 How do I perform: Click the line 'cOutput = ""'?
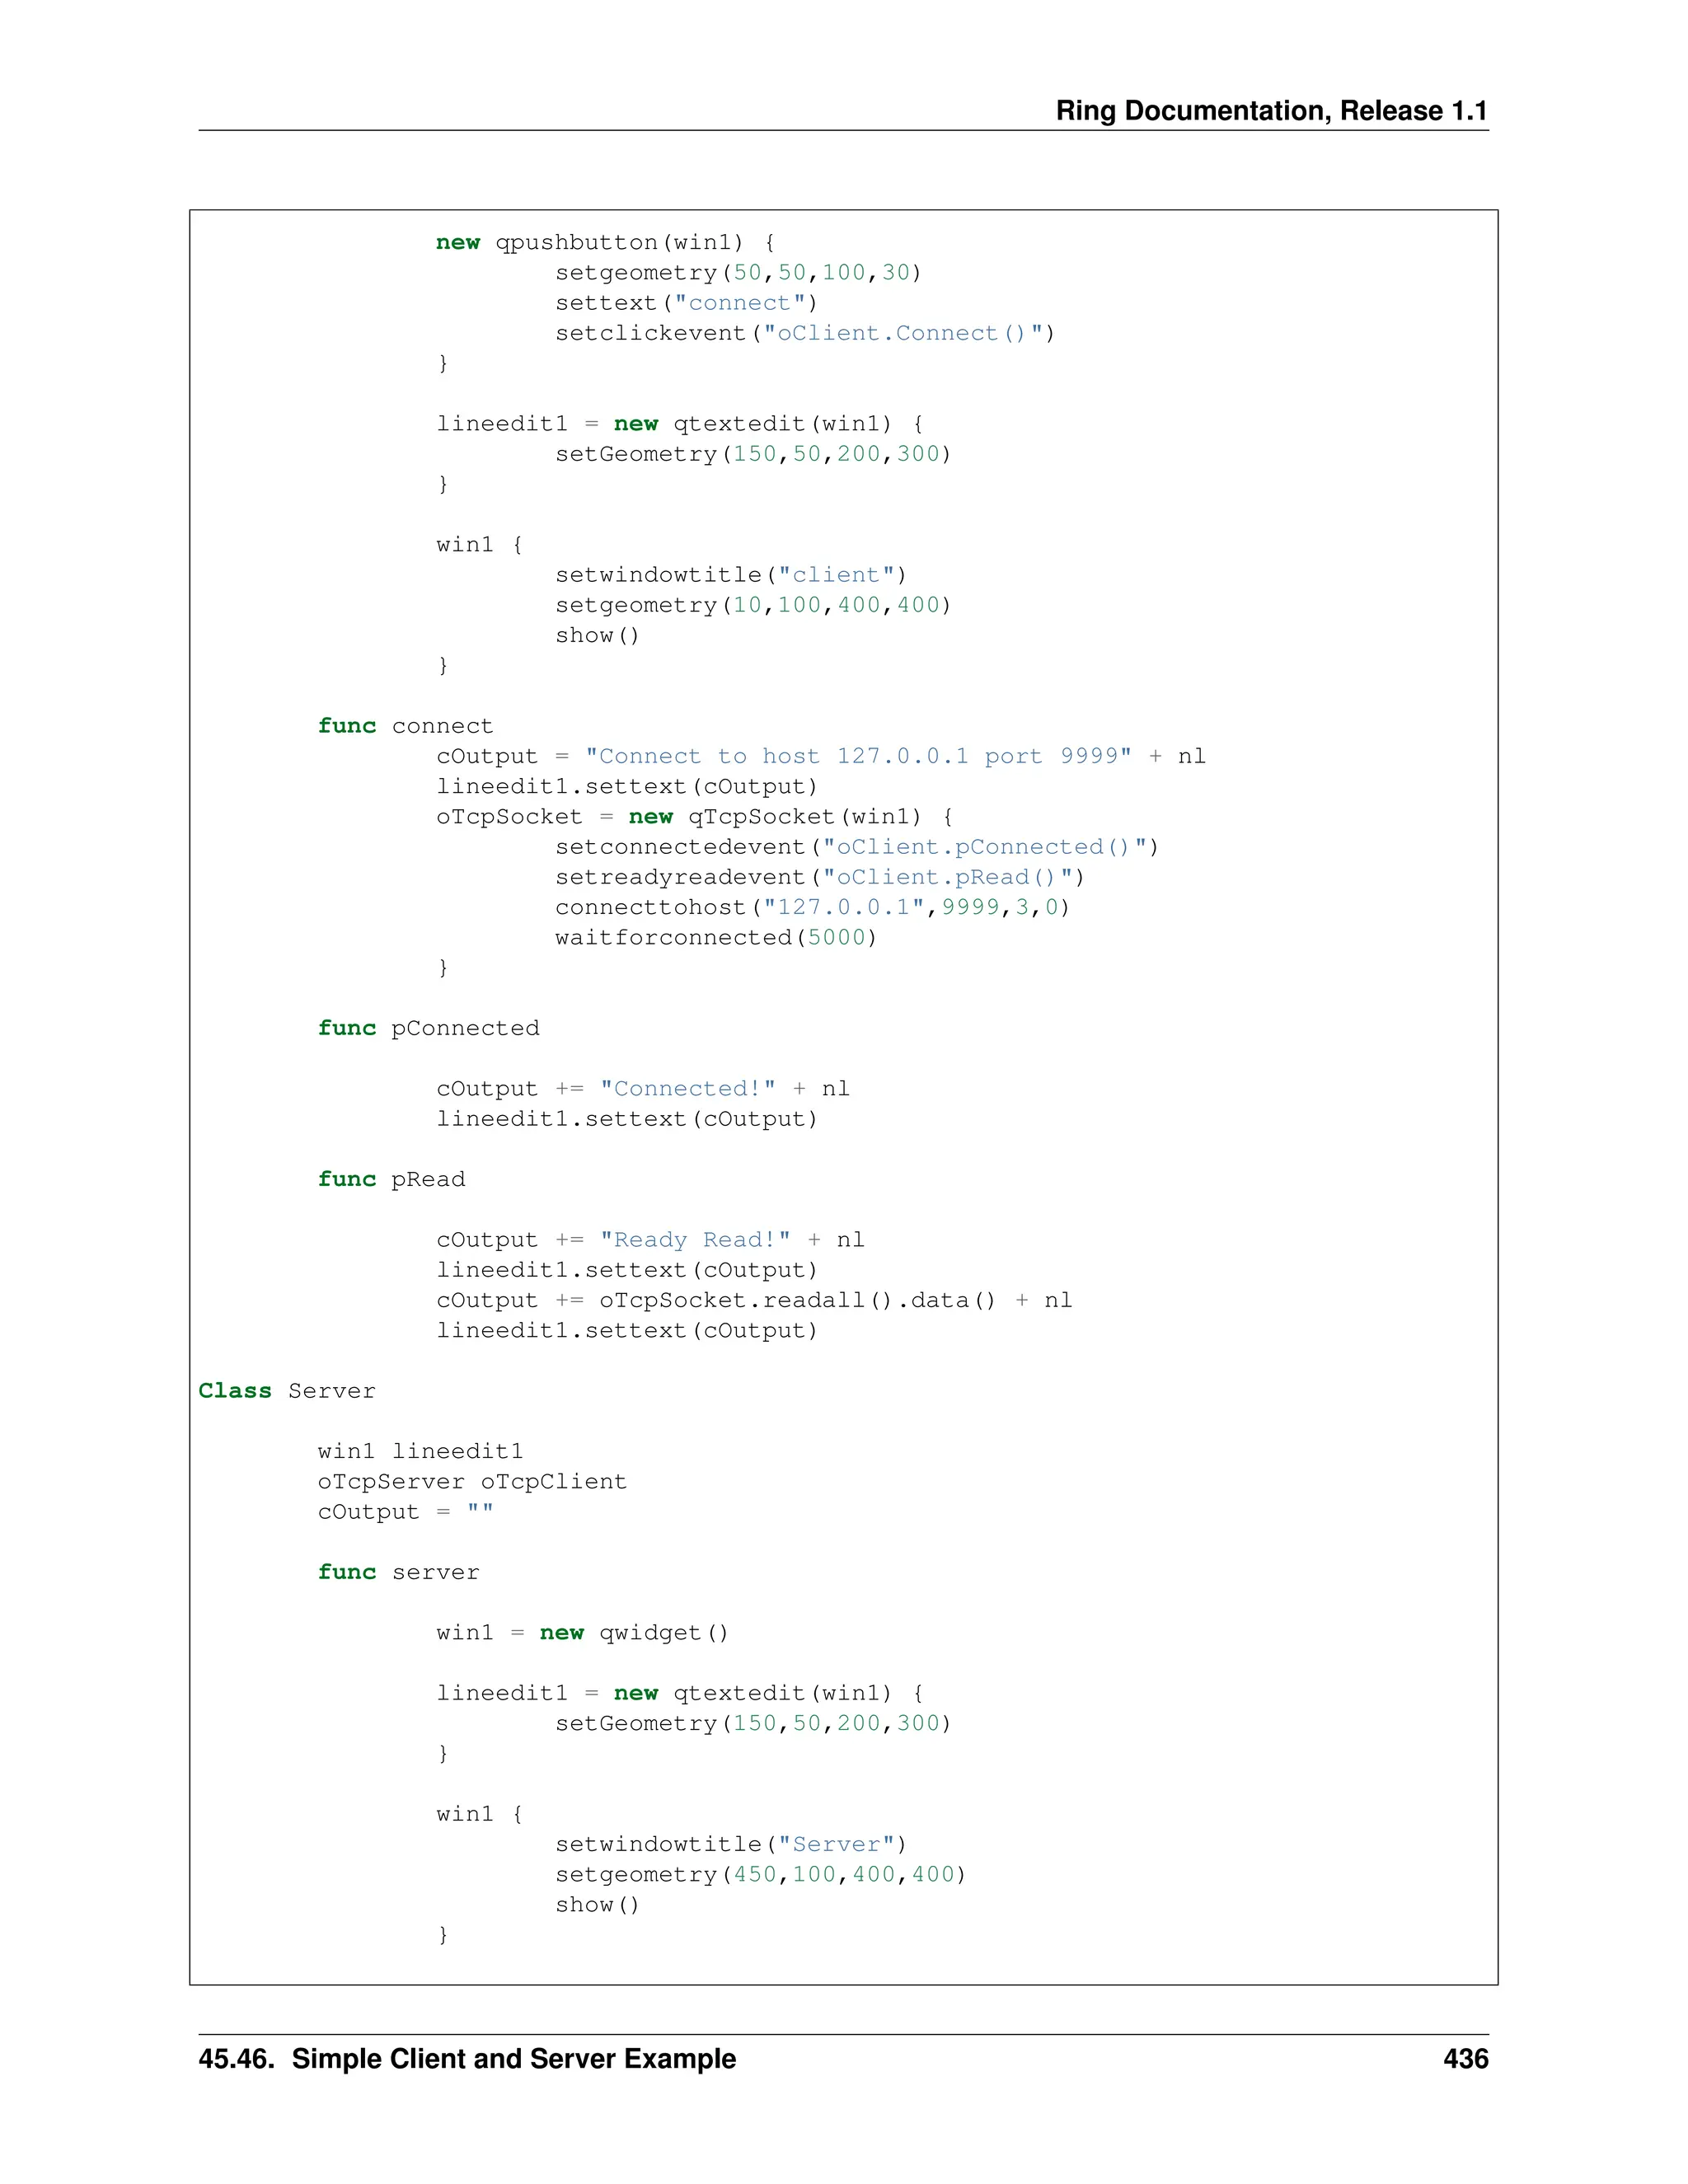405,1512
